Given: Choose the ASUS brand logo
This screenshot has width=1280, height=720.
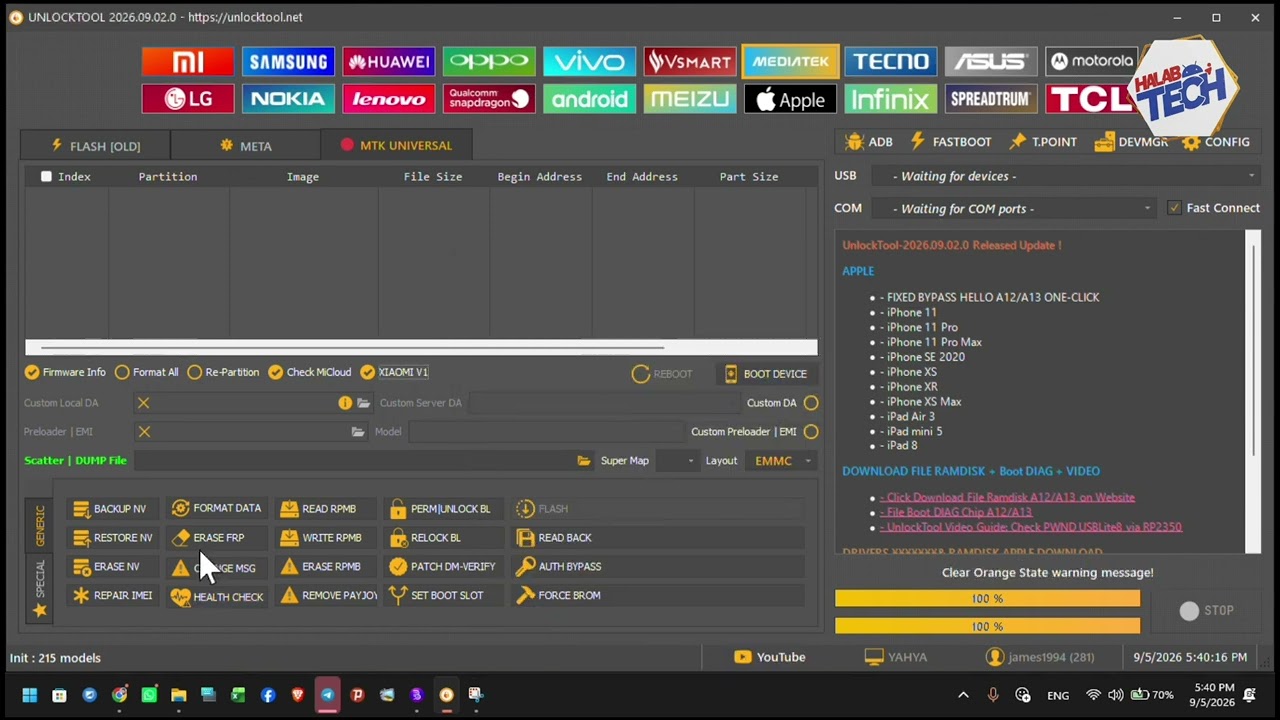Looking at the screenshot, I should pyautogui.click(x=991, y=61).
